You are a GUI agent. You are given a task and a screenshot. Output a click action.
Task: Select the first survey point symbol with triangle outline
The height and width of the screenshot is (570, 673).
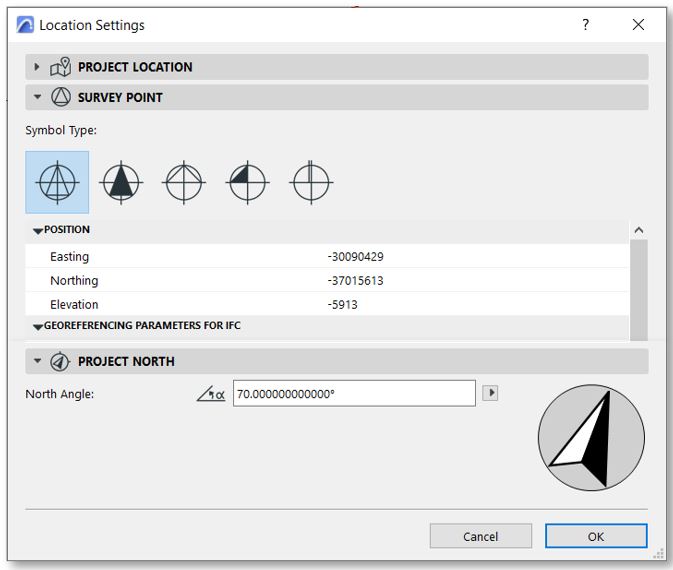pyautogui.click(x=57, y=183)
